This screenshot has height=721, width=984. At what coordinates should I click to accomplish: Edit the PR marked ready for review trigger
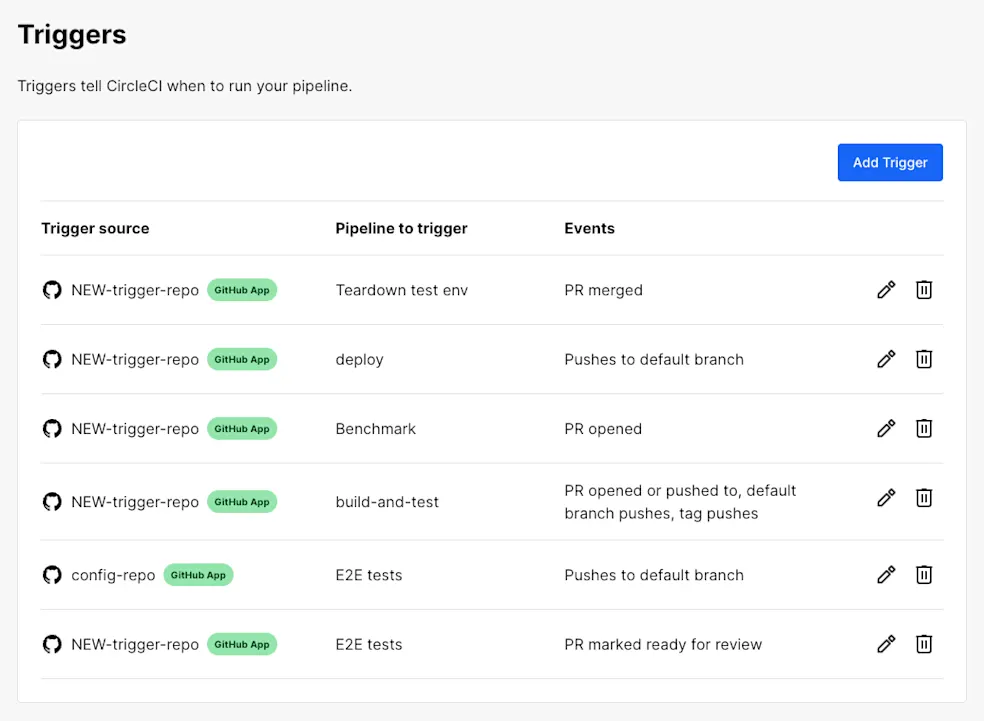[x=886, y=644]
